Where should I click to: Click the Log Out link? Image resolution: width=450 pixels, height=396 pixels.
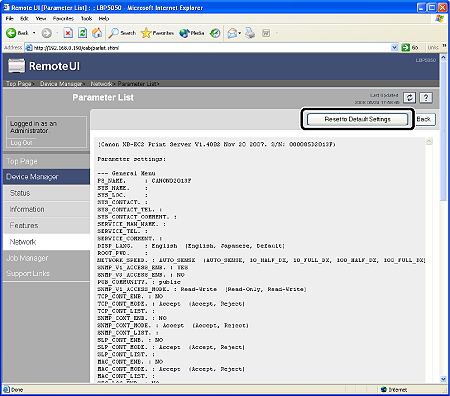click(21, 143)
